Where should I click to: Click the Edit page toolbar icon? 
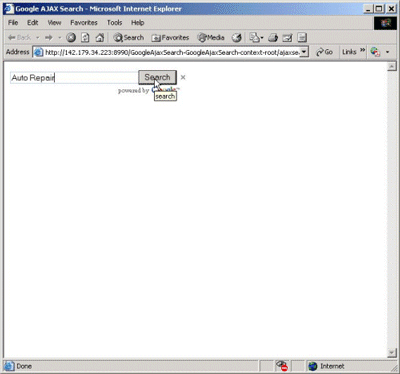[287, 38]
